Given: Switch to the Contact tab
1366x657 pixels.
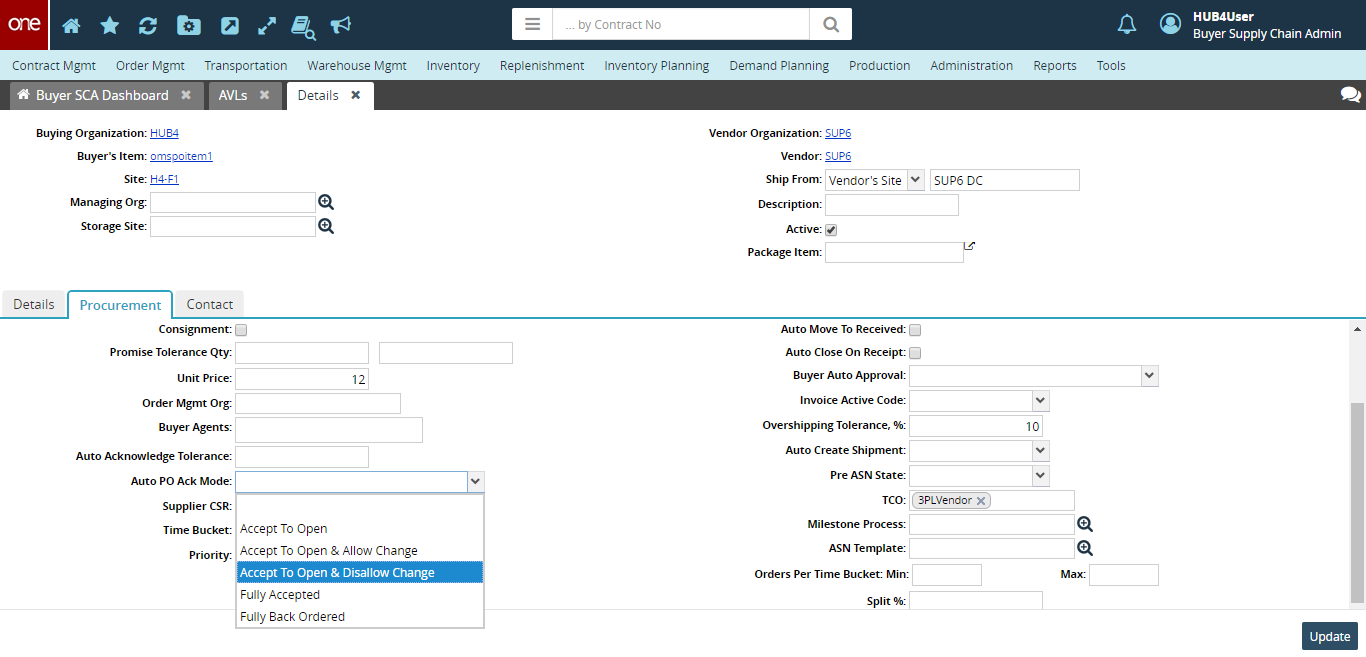Looking at the screenshot, I should [x=209, y=304].
